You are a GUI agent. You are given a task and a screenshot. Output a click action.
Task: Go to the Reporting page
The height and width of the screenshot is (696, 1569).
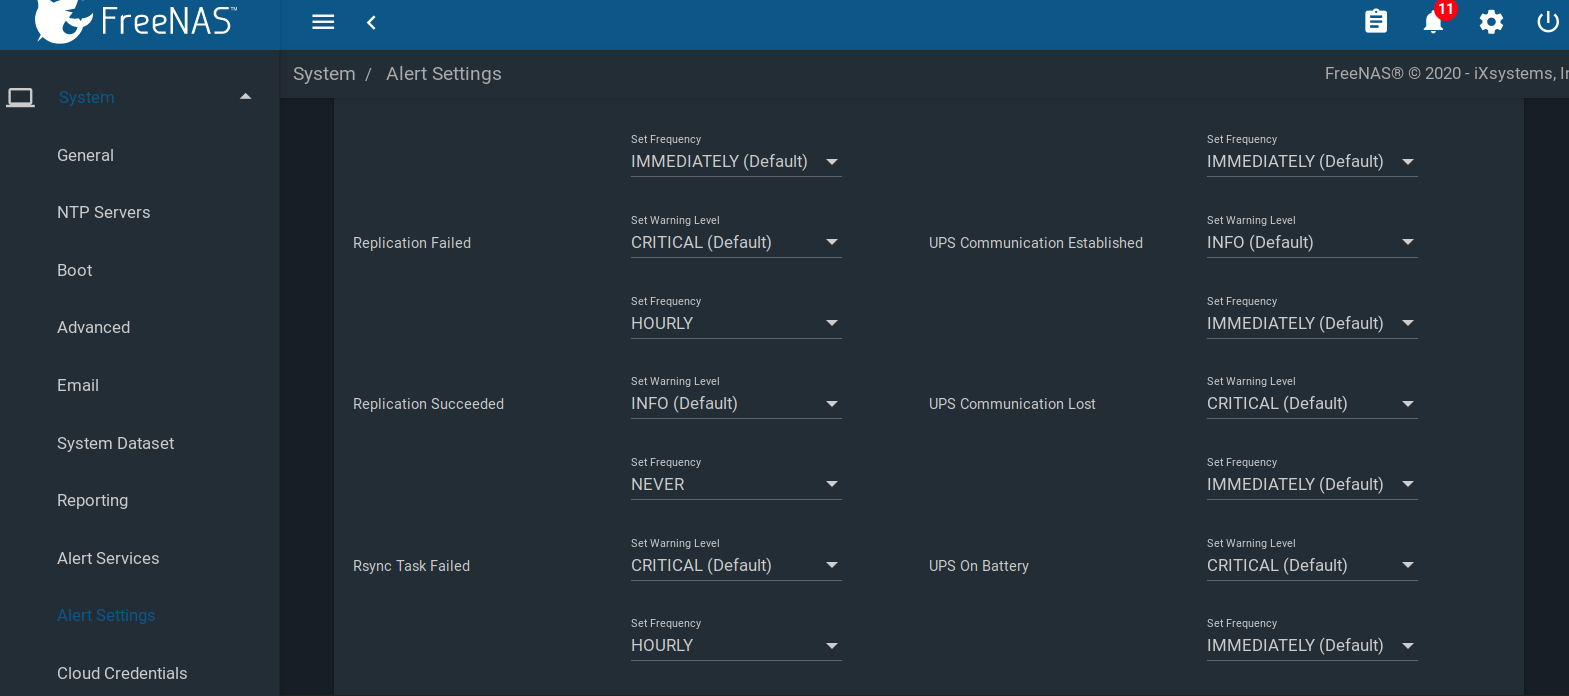(93, 500)
